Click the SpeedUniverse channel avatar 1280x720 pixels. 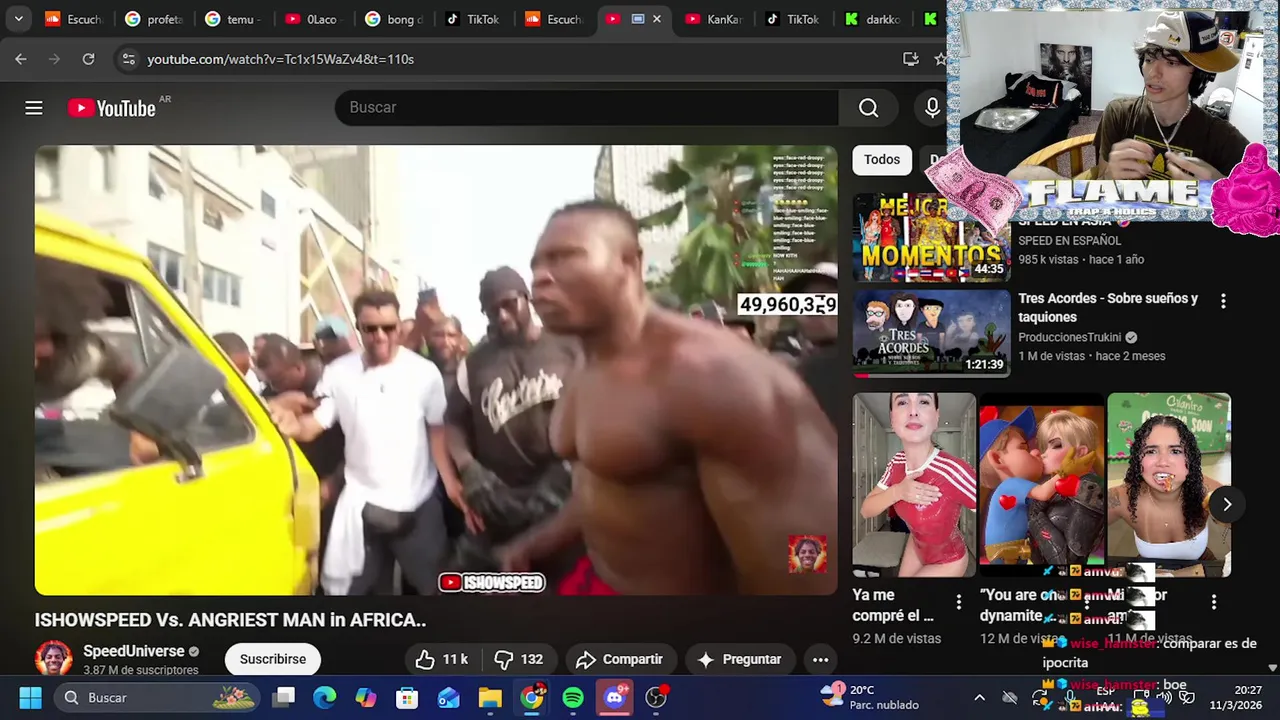[53, 659]
